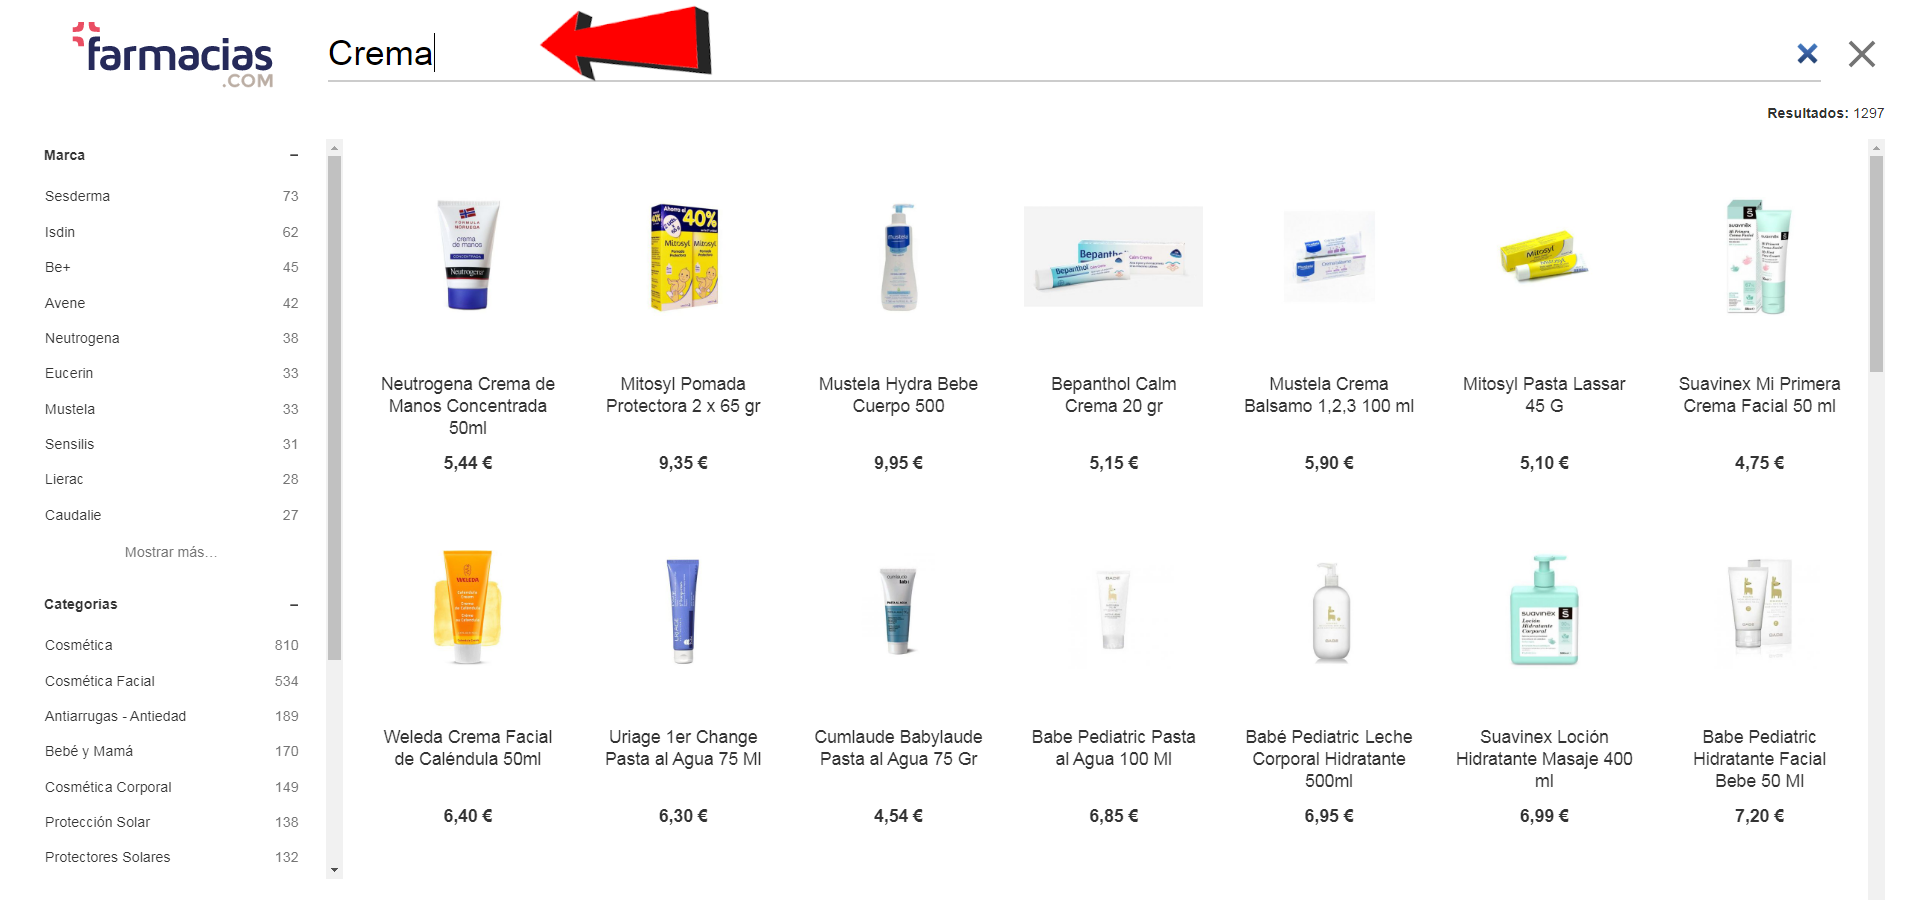Close the search overlay with grey X
The image size is (1906, 900).
pos(1861,54)
